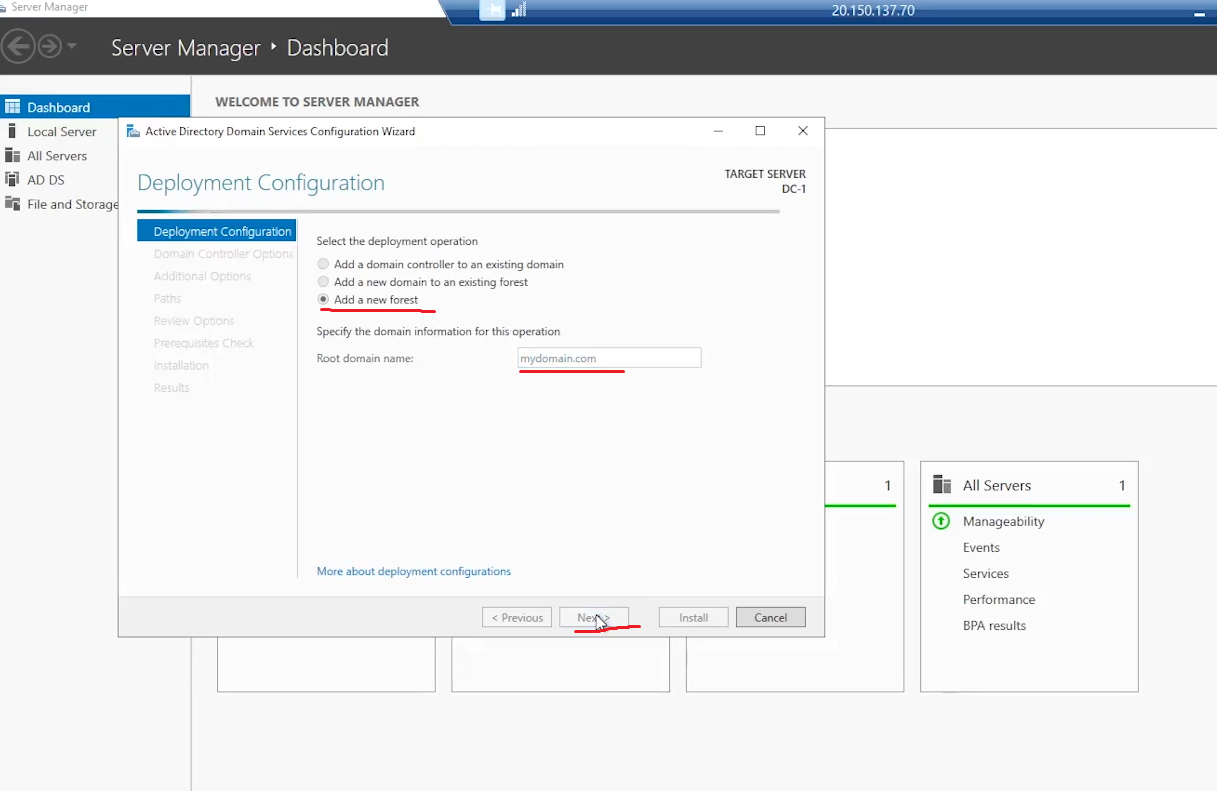Select Add a domain controller to existing domain
Image resolution: width=1217 pixels, height=791 pixels.
(x=440, y=264)
